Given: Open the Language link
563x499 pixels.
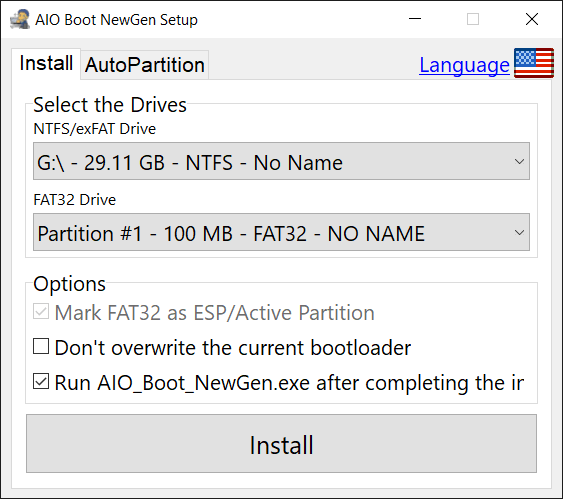Looking at the screenshot, I should tap(464, 65).
